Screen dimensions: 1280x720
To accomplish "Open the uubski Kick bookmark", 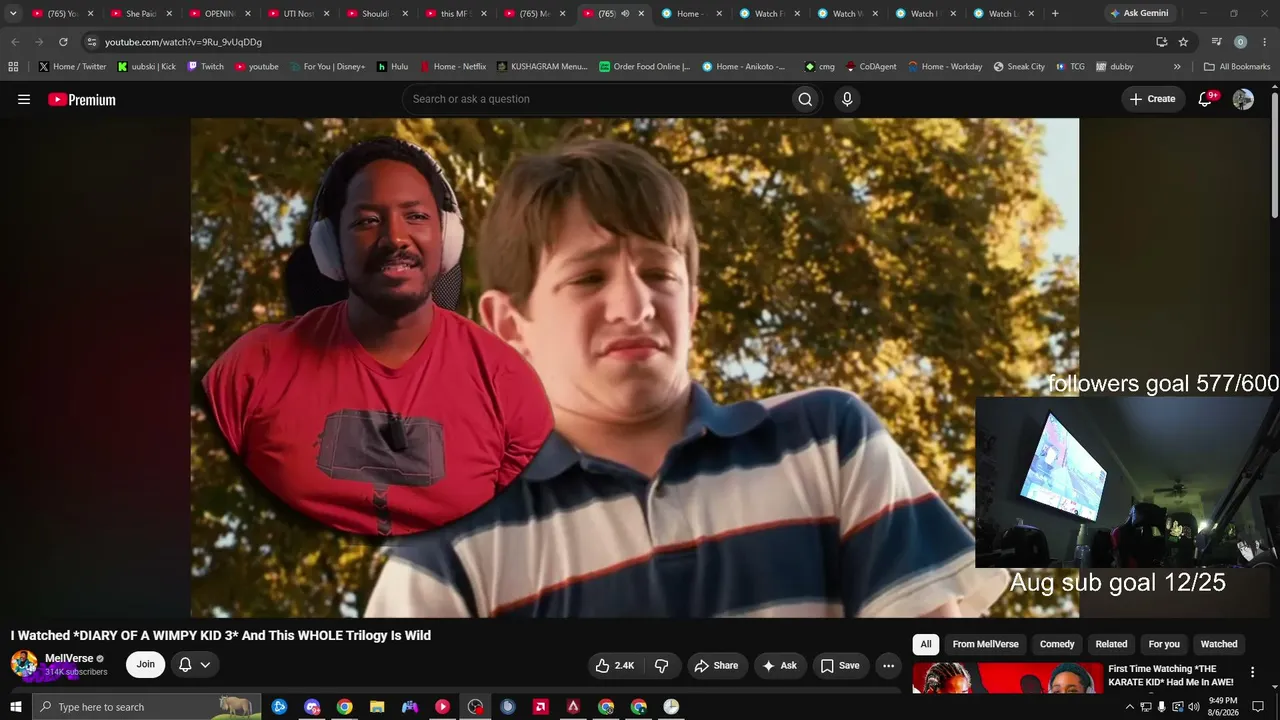I will tap(146, 67).
